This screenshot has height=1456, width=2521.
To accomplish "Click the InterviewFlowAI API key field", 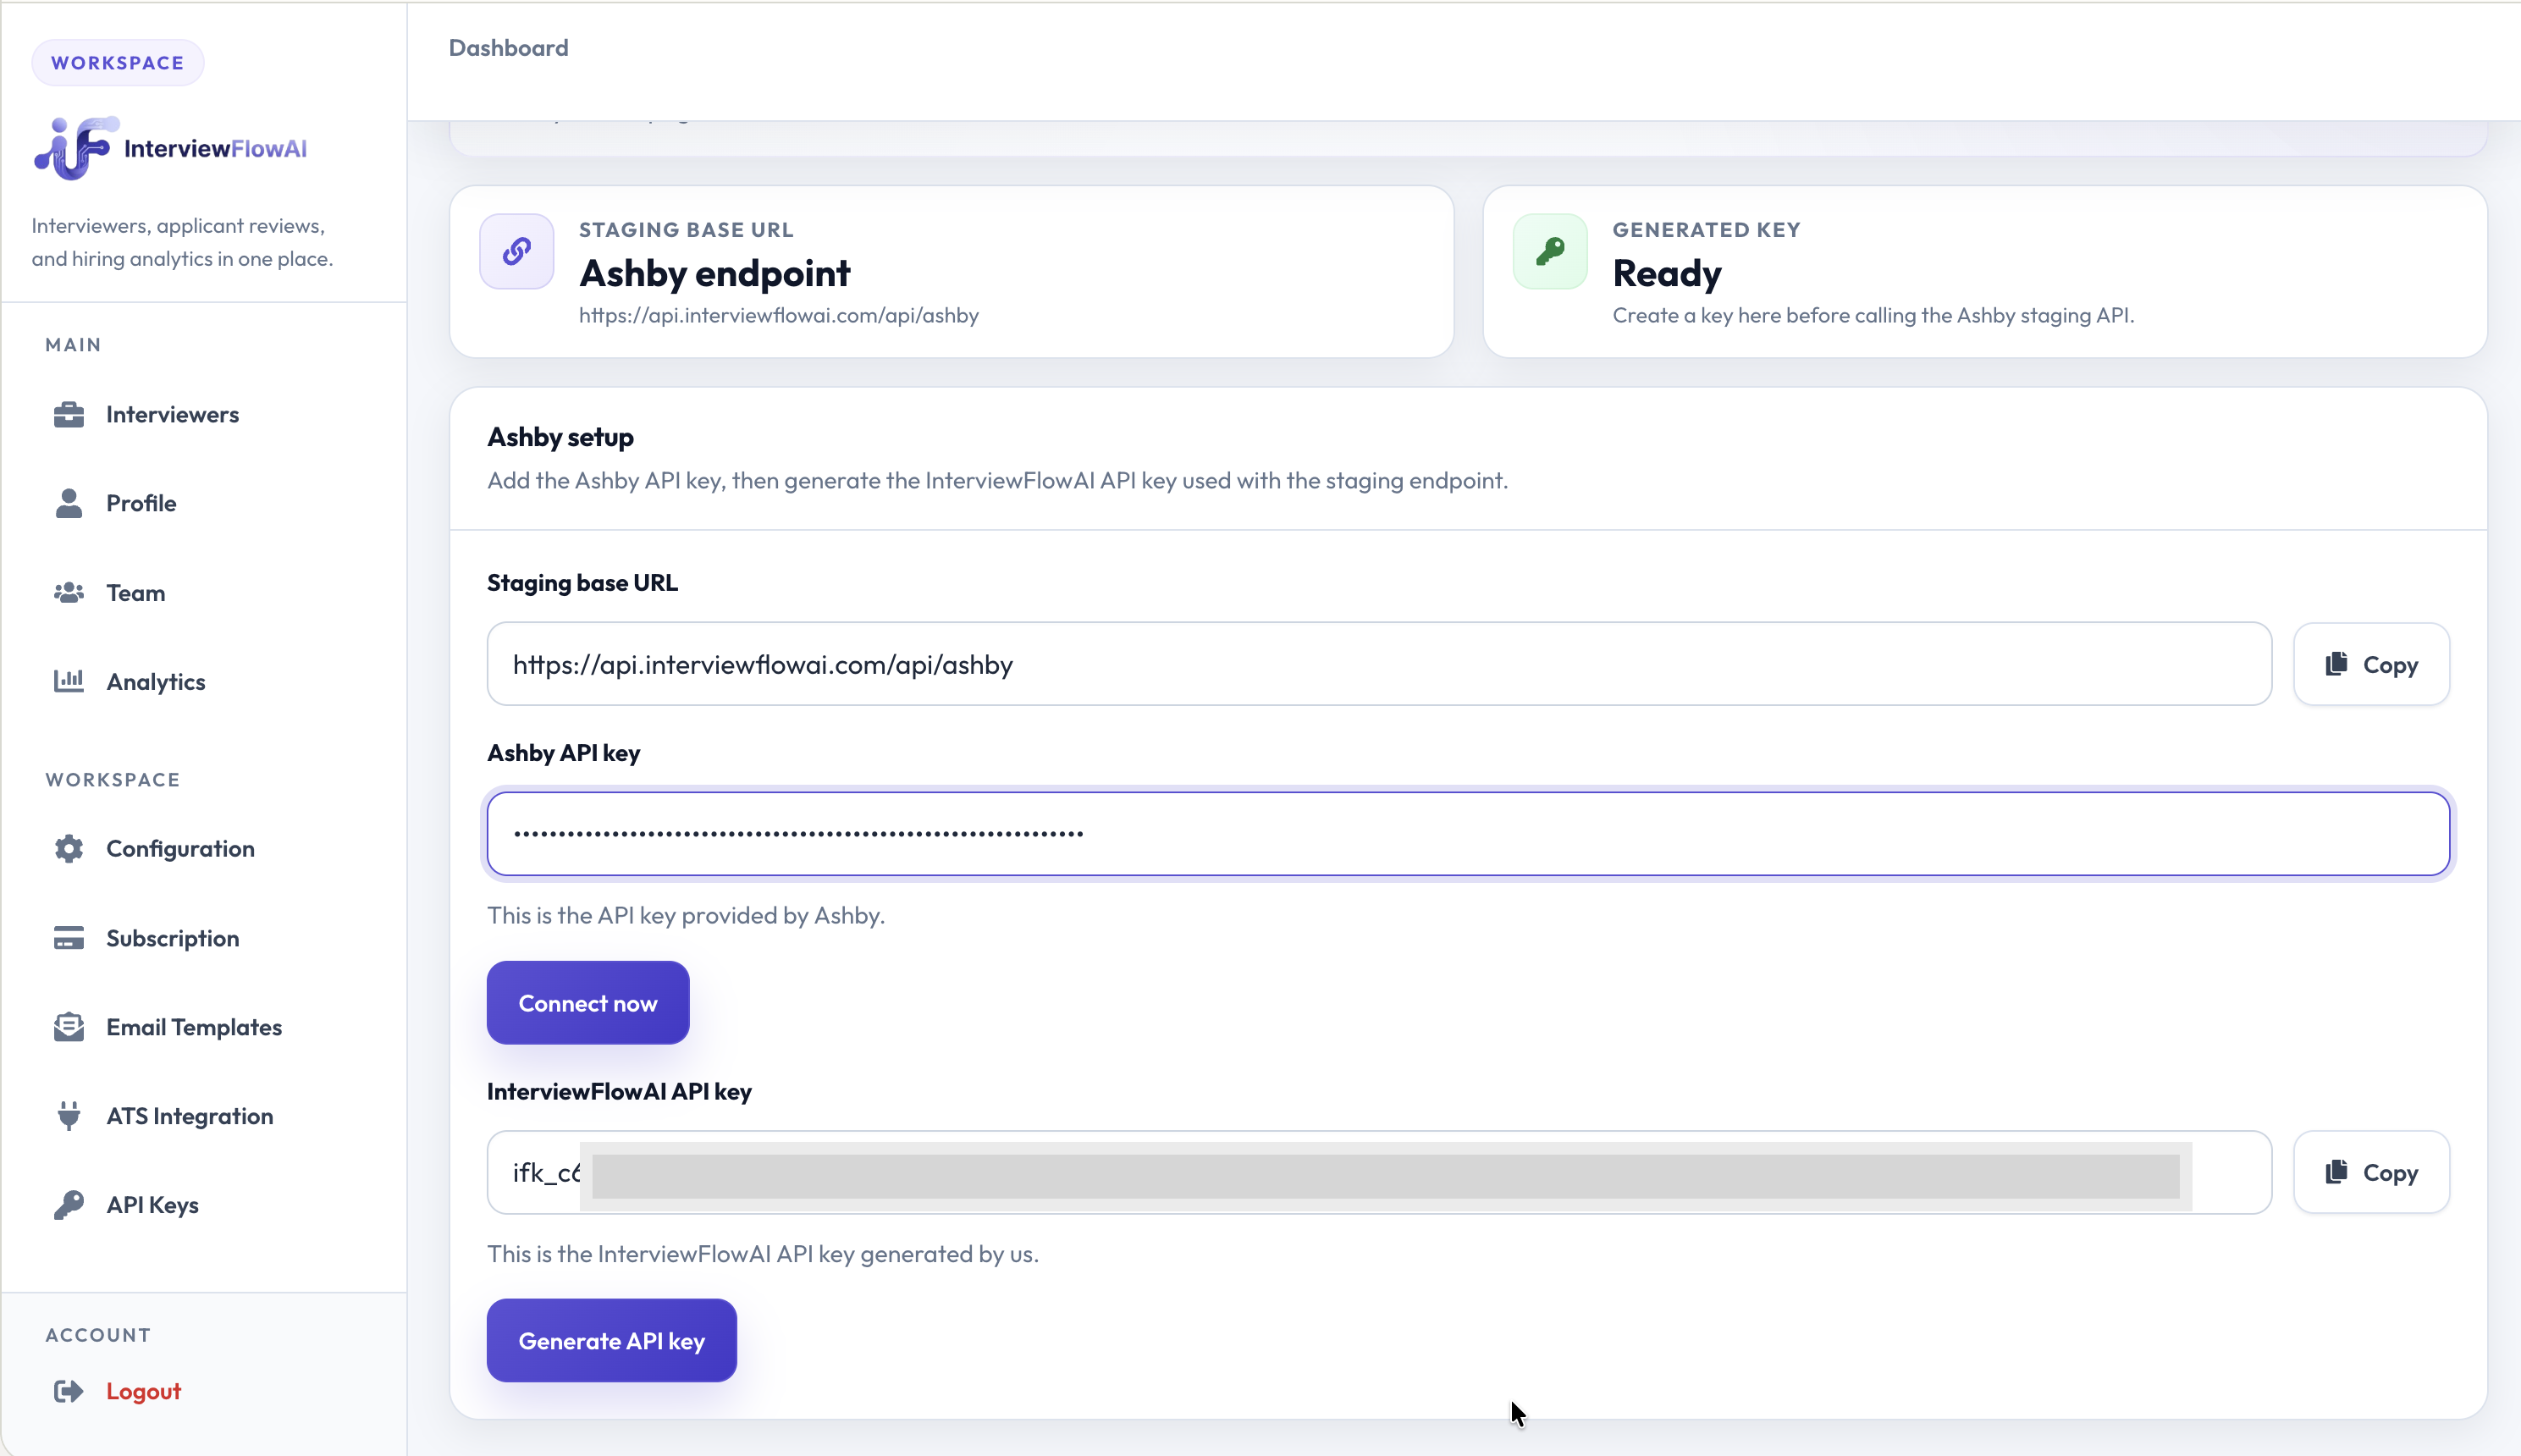I will point(1379,1172).
